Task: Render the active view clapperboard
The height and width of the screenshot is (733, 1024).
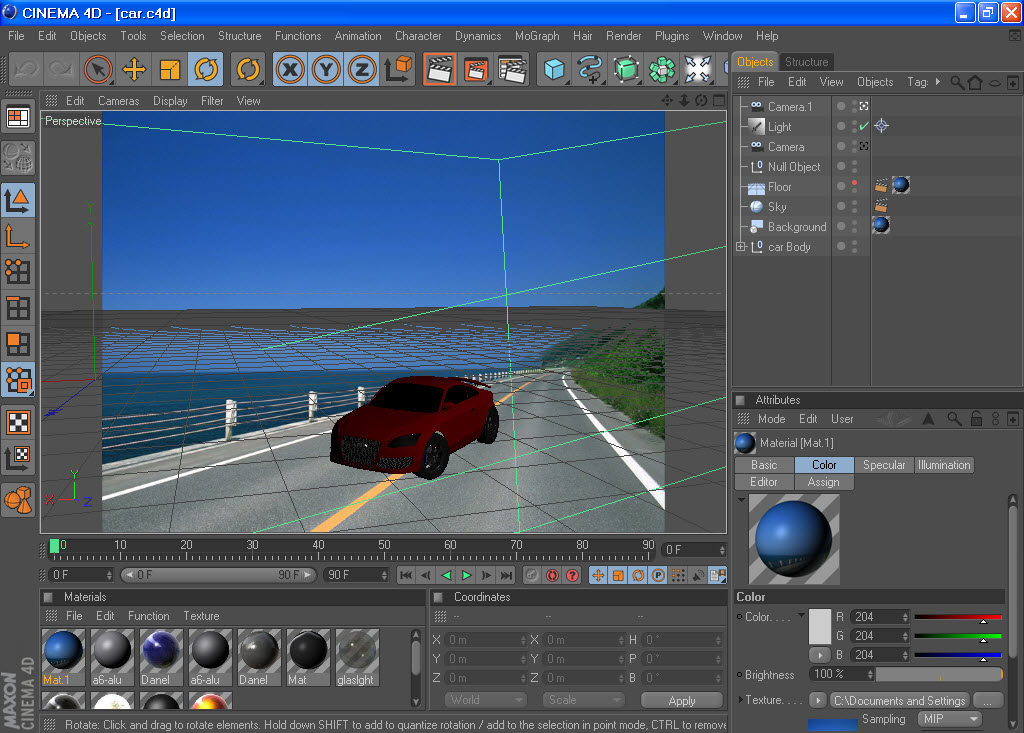Action: coord(440,69)
